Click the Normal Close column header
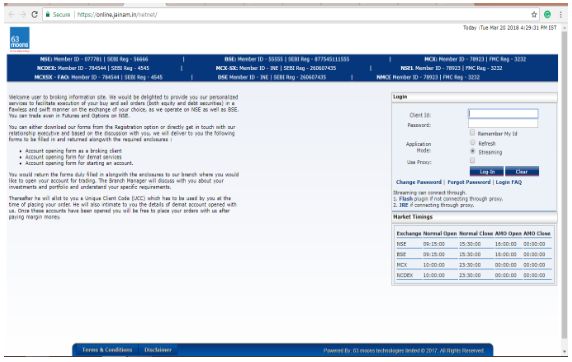The image size is (572, 362). pos(476,234)
